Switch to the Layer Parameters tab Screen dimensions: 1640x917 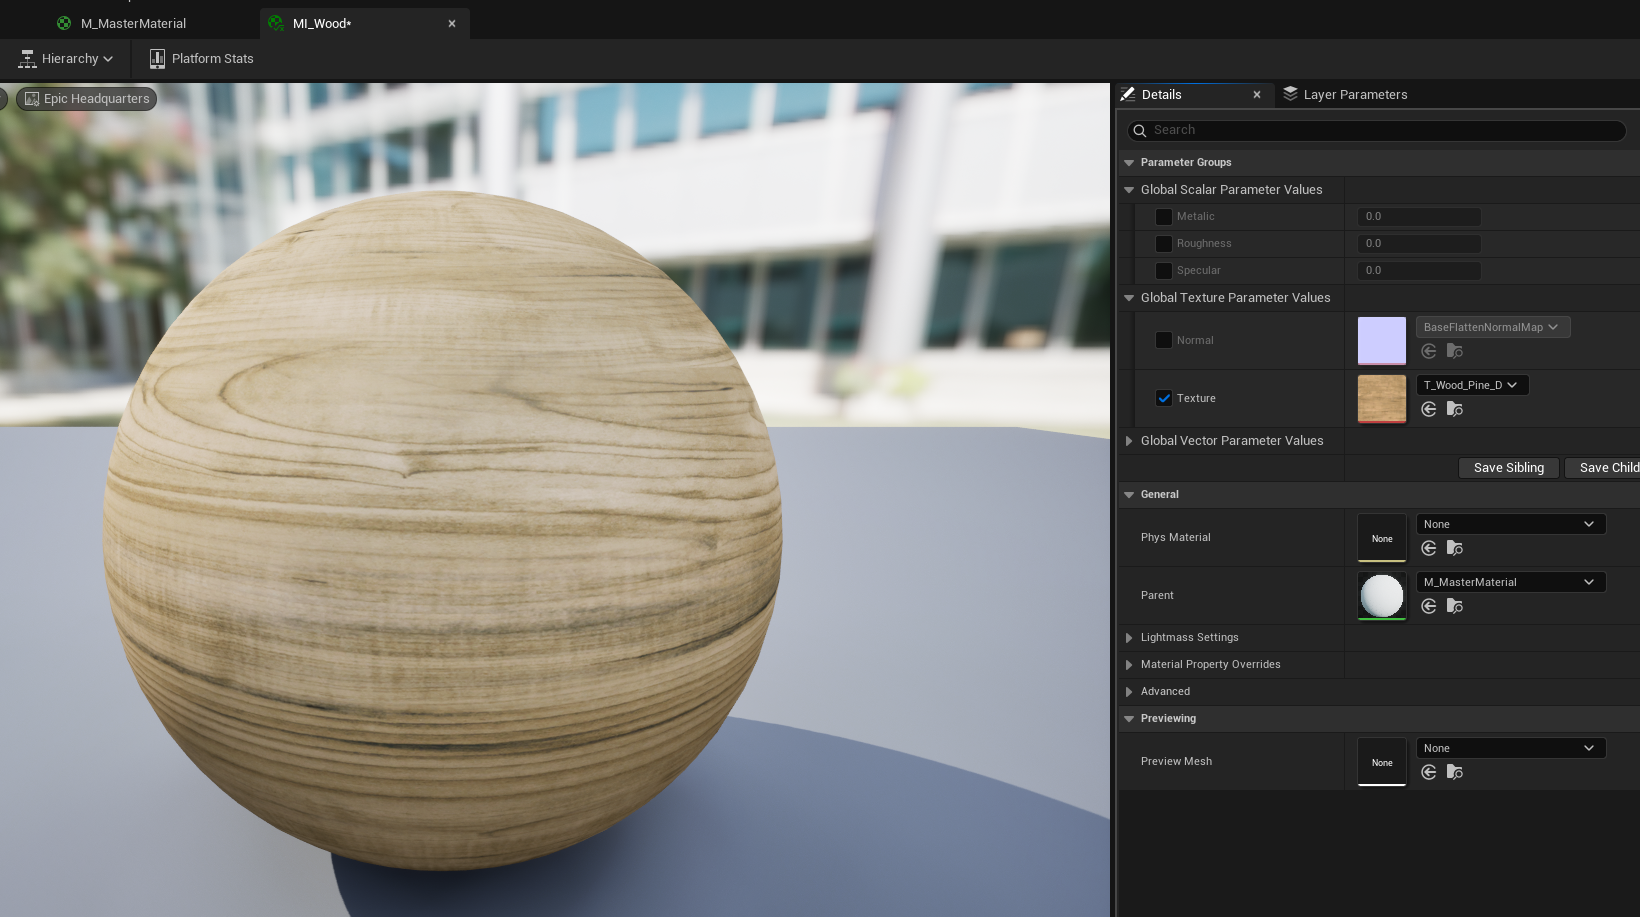pyautogui.click(x=1346, y=94)
